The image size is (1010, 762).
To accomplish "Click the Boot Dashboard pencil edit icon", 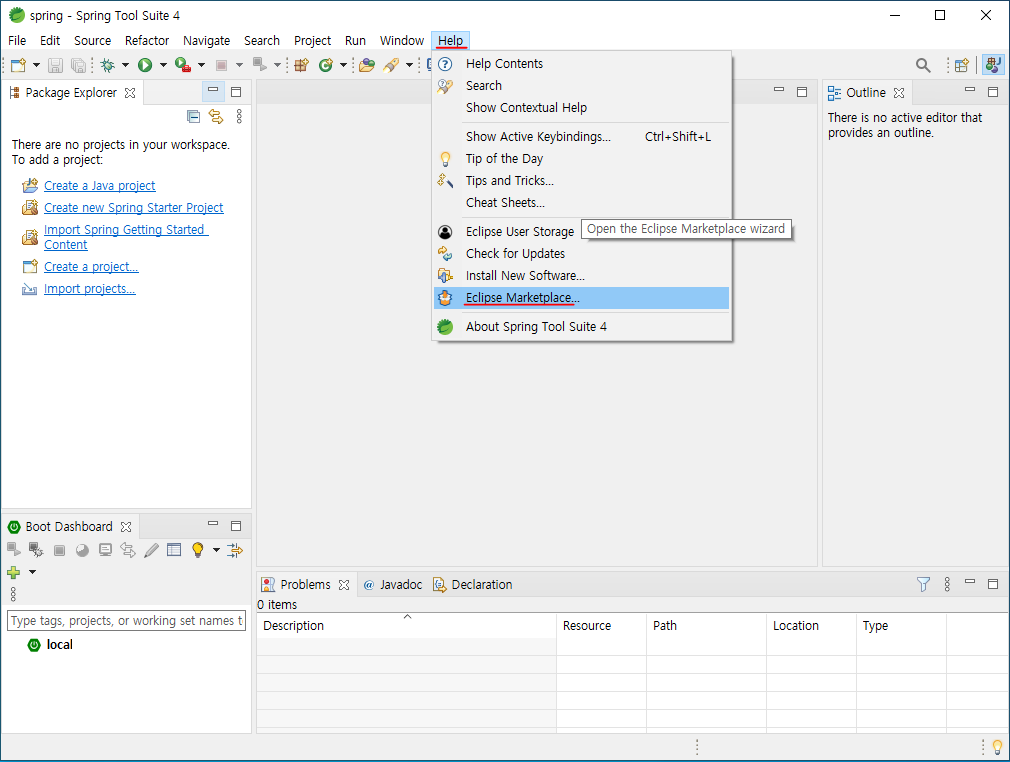I will 151,550.
